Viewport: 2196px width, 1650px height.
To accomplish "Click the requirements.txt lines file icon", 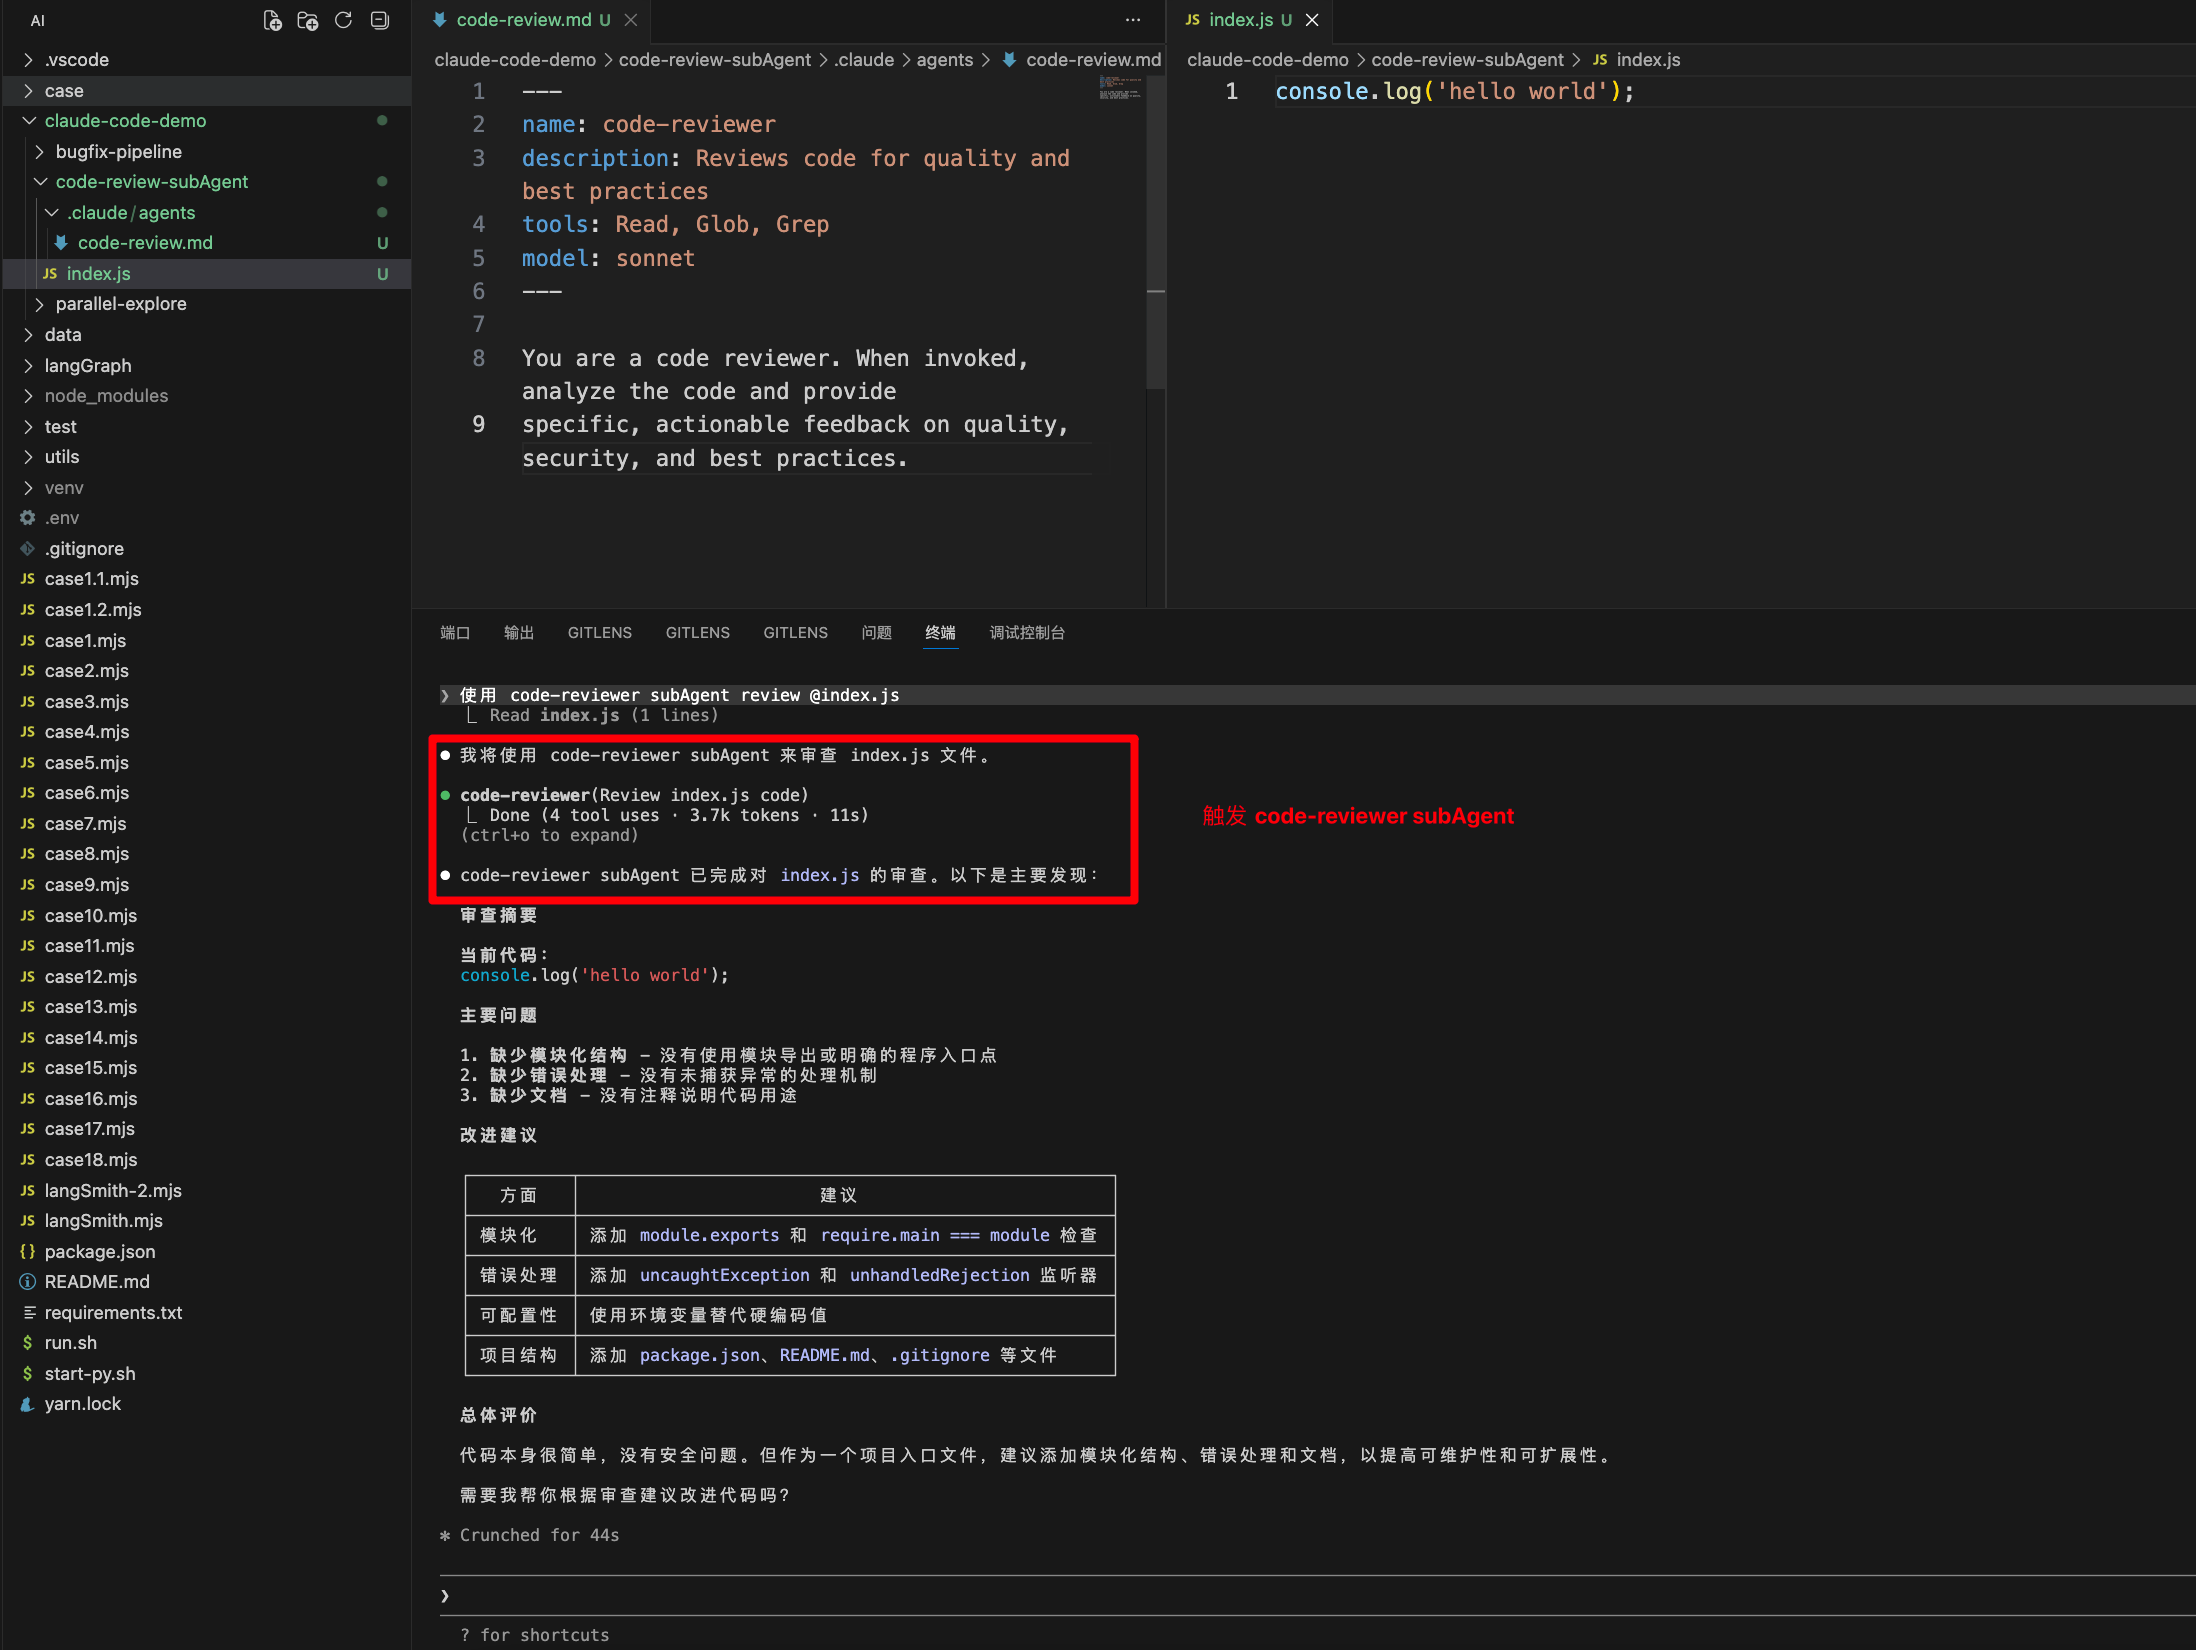I will 28,1312.
